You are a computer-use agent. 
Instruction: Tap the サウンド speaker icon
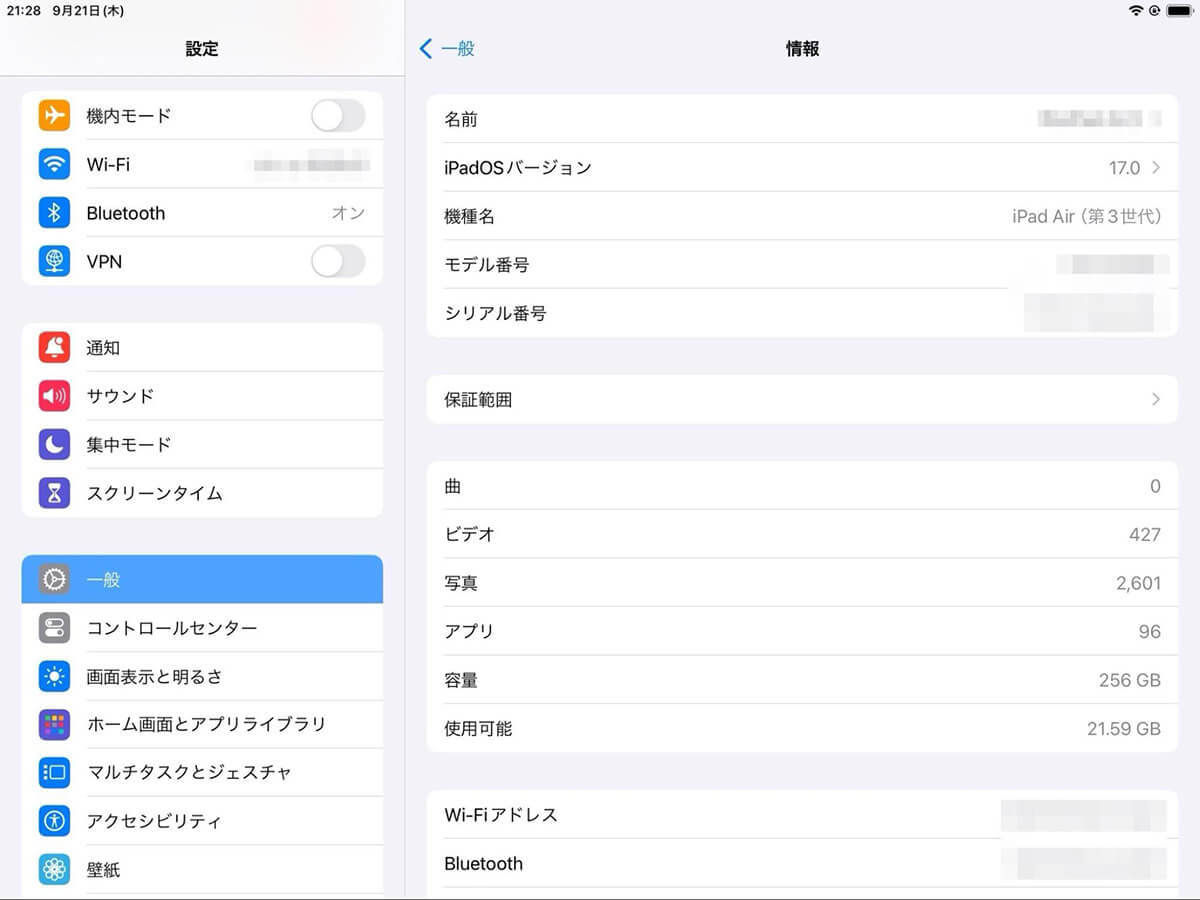point(54,396)
